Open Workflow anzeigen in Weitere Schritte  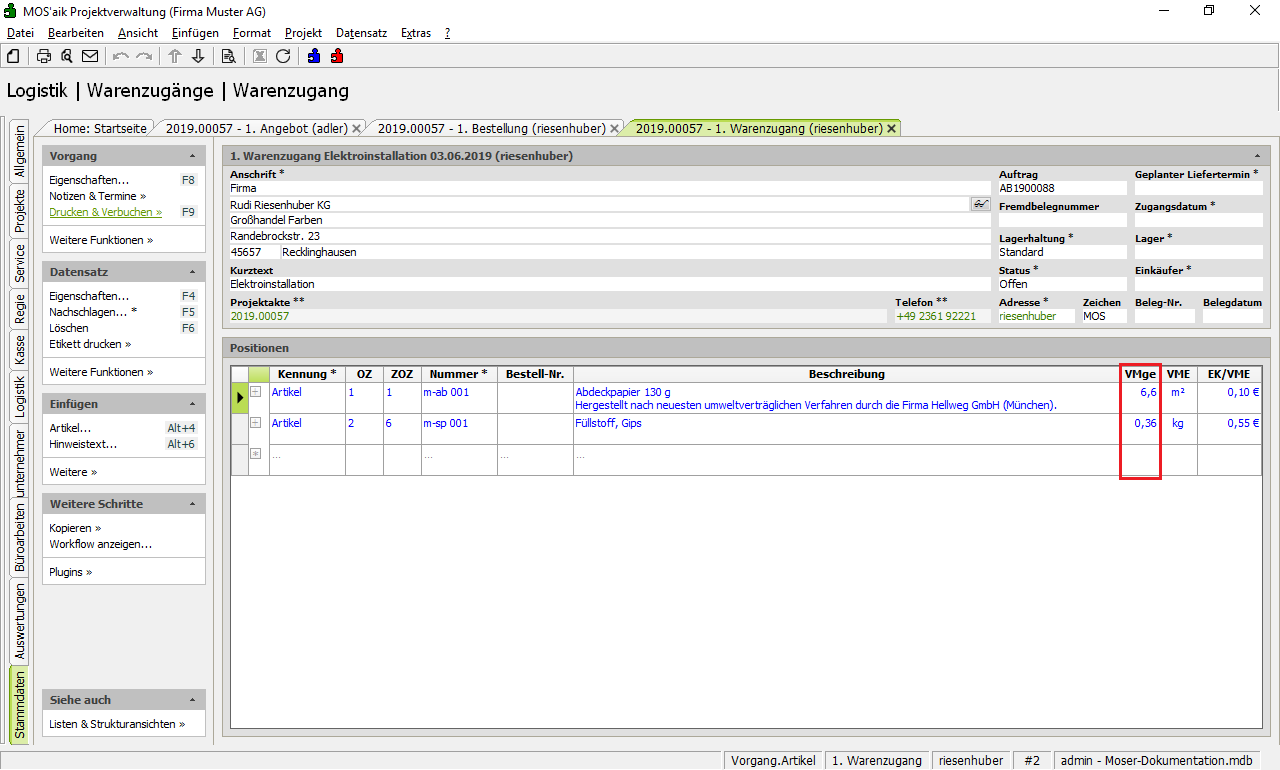(100, 544)
